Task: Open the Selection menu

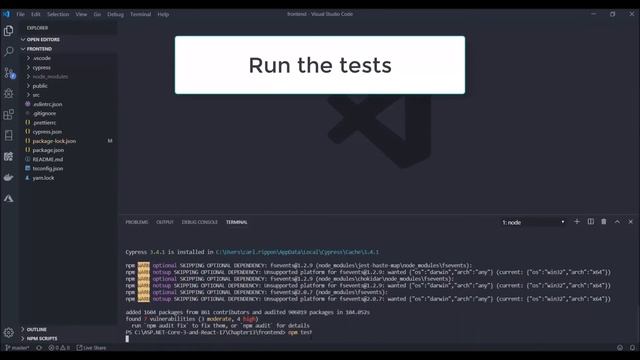Action: click(x=58, y=14)
